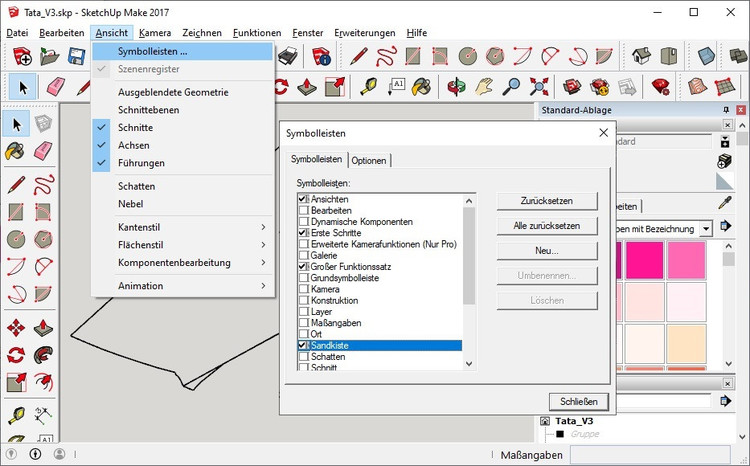This screenshot has width=750, height=466.
Task: Select the pale pink material swatch
Action: point(686,302)
